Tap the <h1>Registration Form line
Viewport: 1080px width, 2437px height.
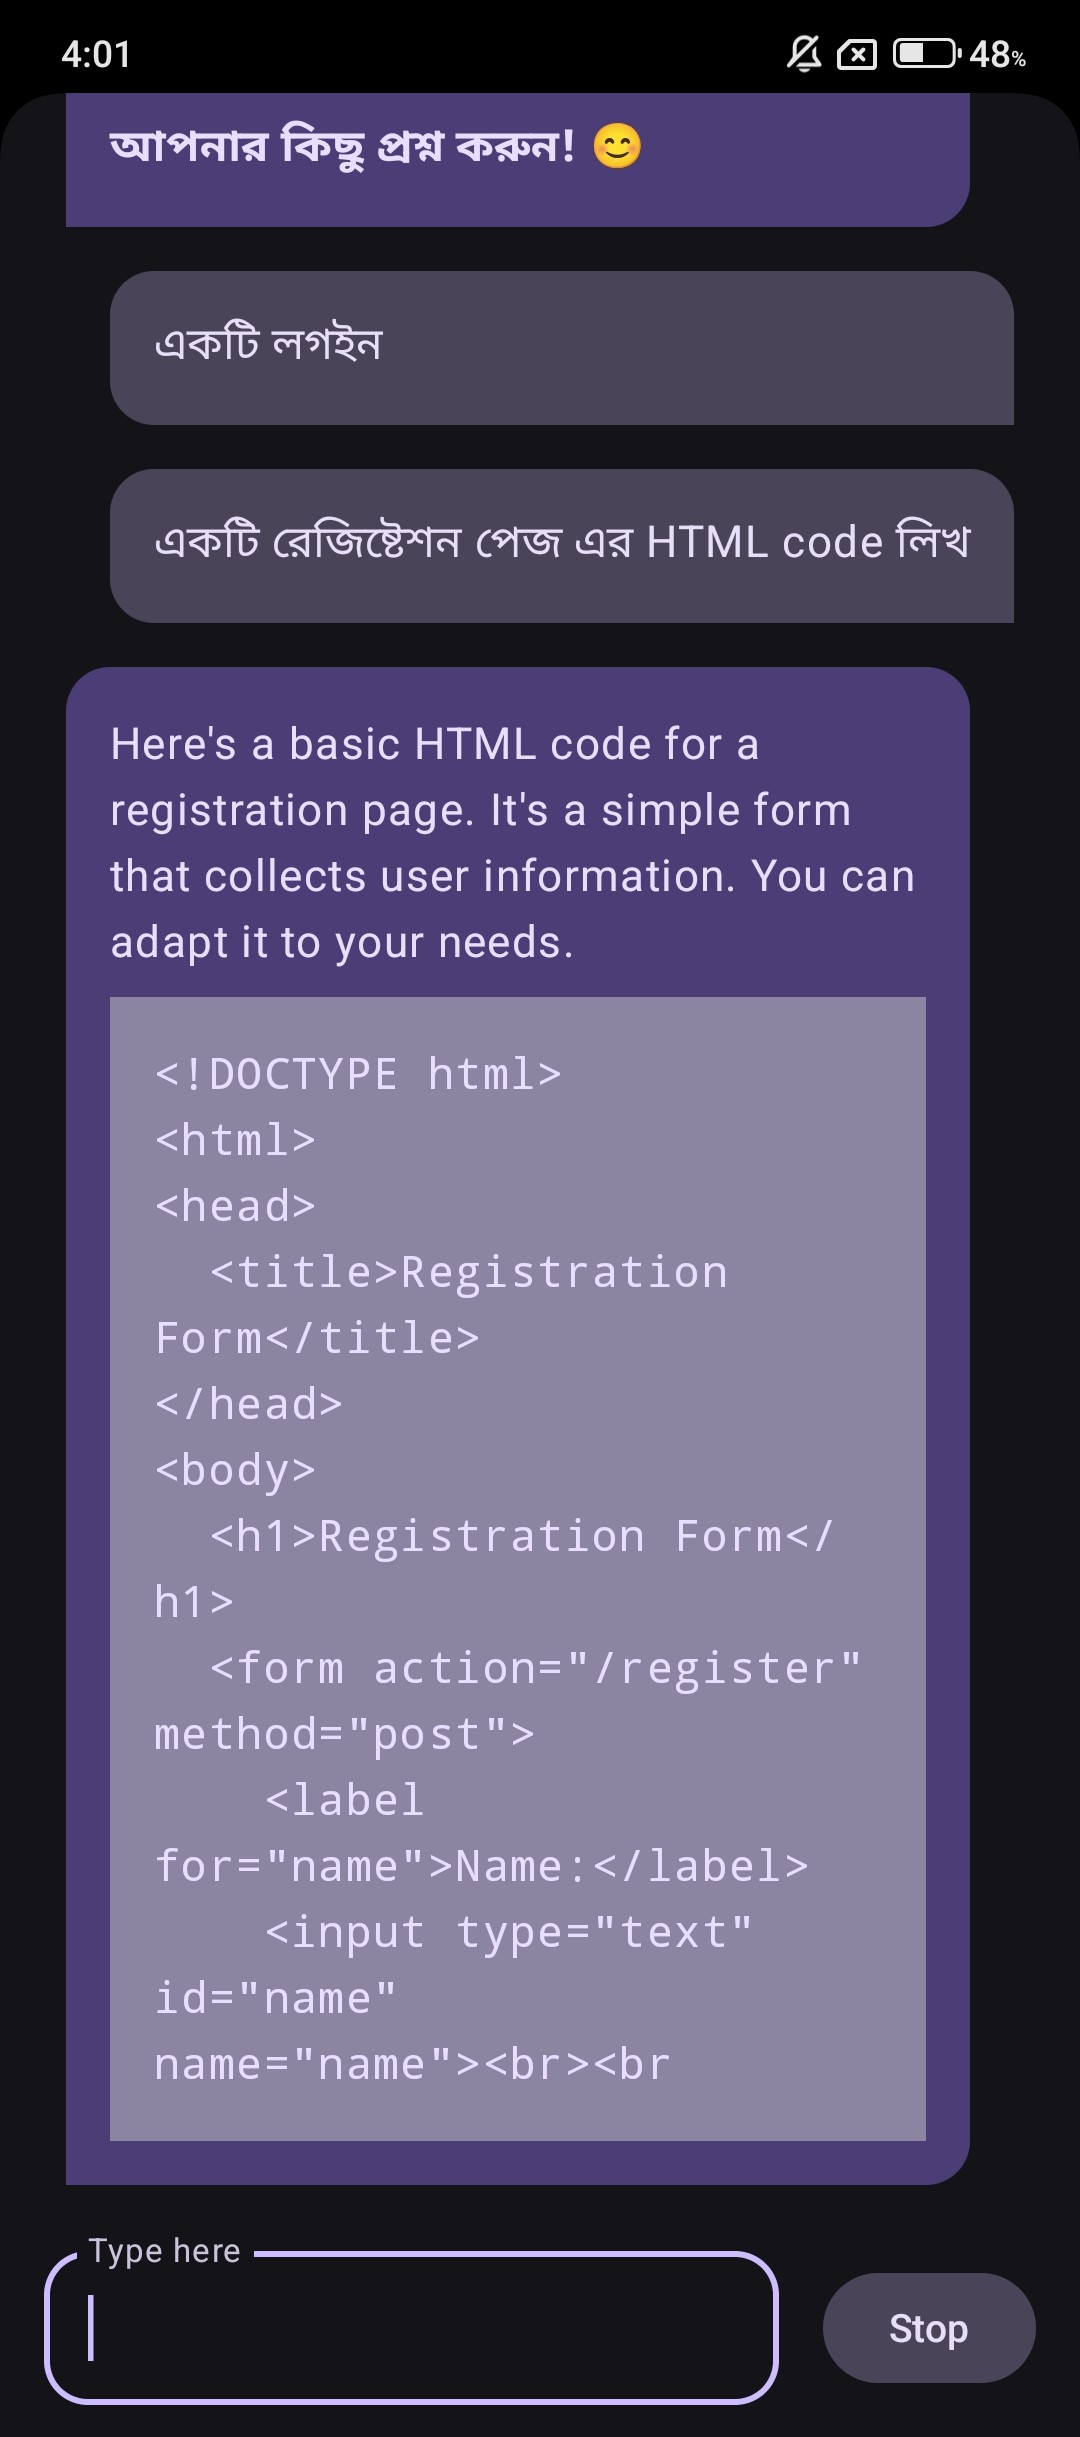coord(521,1536)
